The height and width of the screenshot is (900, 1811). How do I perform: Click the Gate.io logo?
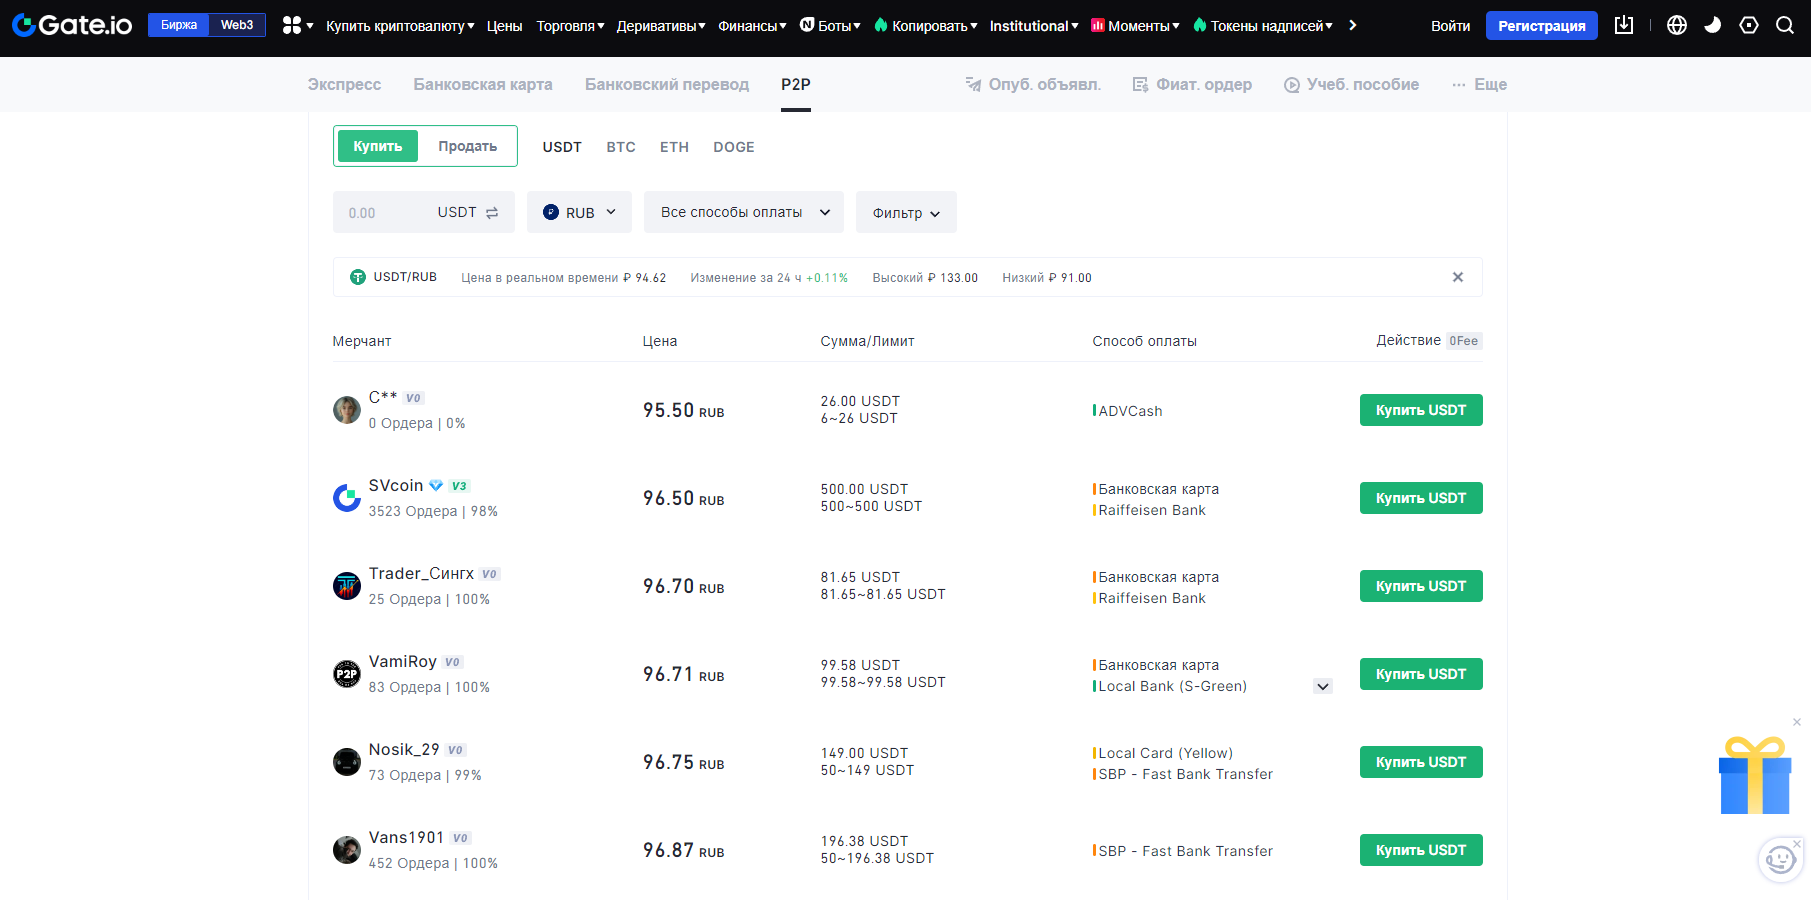pyautogui.click(x=72, y=25)
